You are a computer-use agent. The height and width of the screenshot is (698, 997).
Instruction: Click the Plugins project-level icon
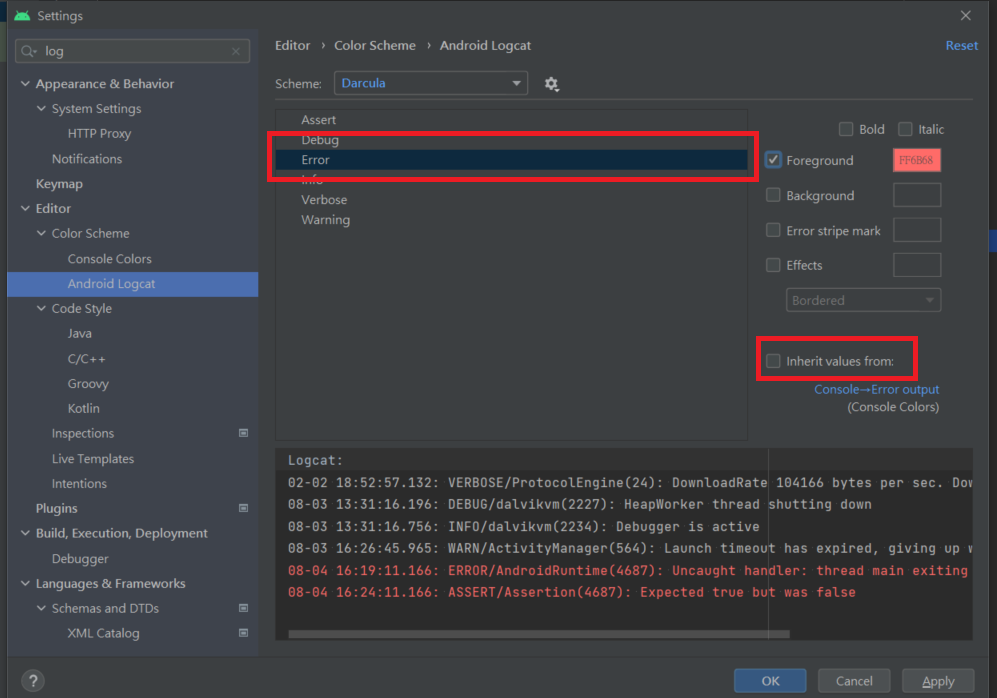(x=243, y=508)
